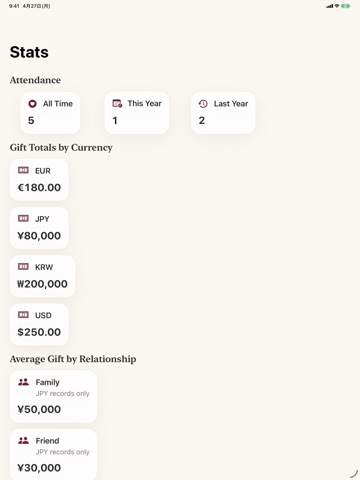Tap the banknote icon next to USD

pyautogui.click(x=23, y=315)
